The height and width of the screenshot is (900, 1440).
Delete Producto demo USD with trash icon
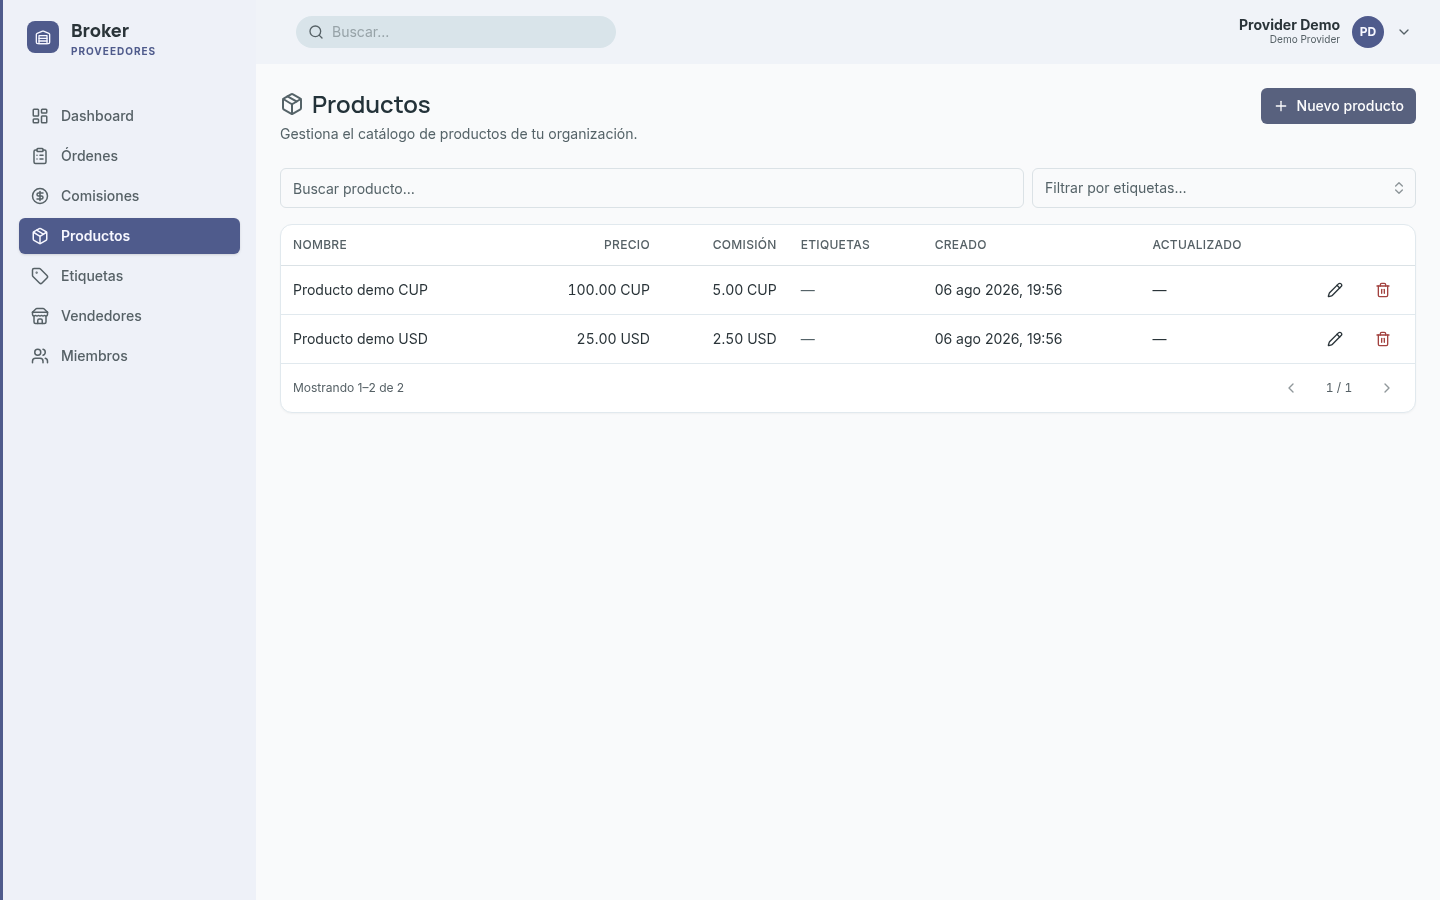(x=1383, y=339)
